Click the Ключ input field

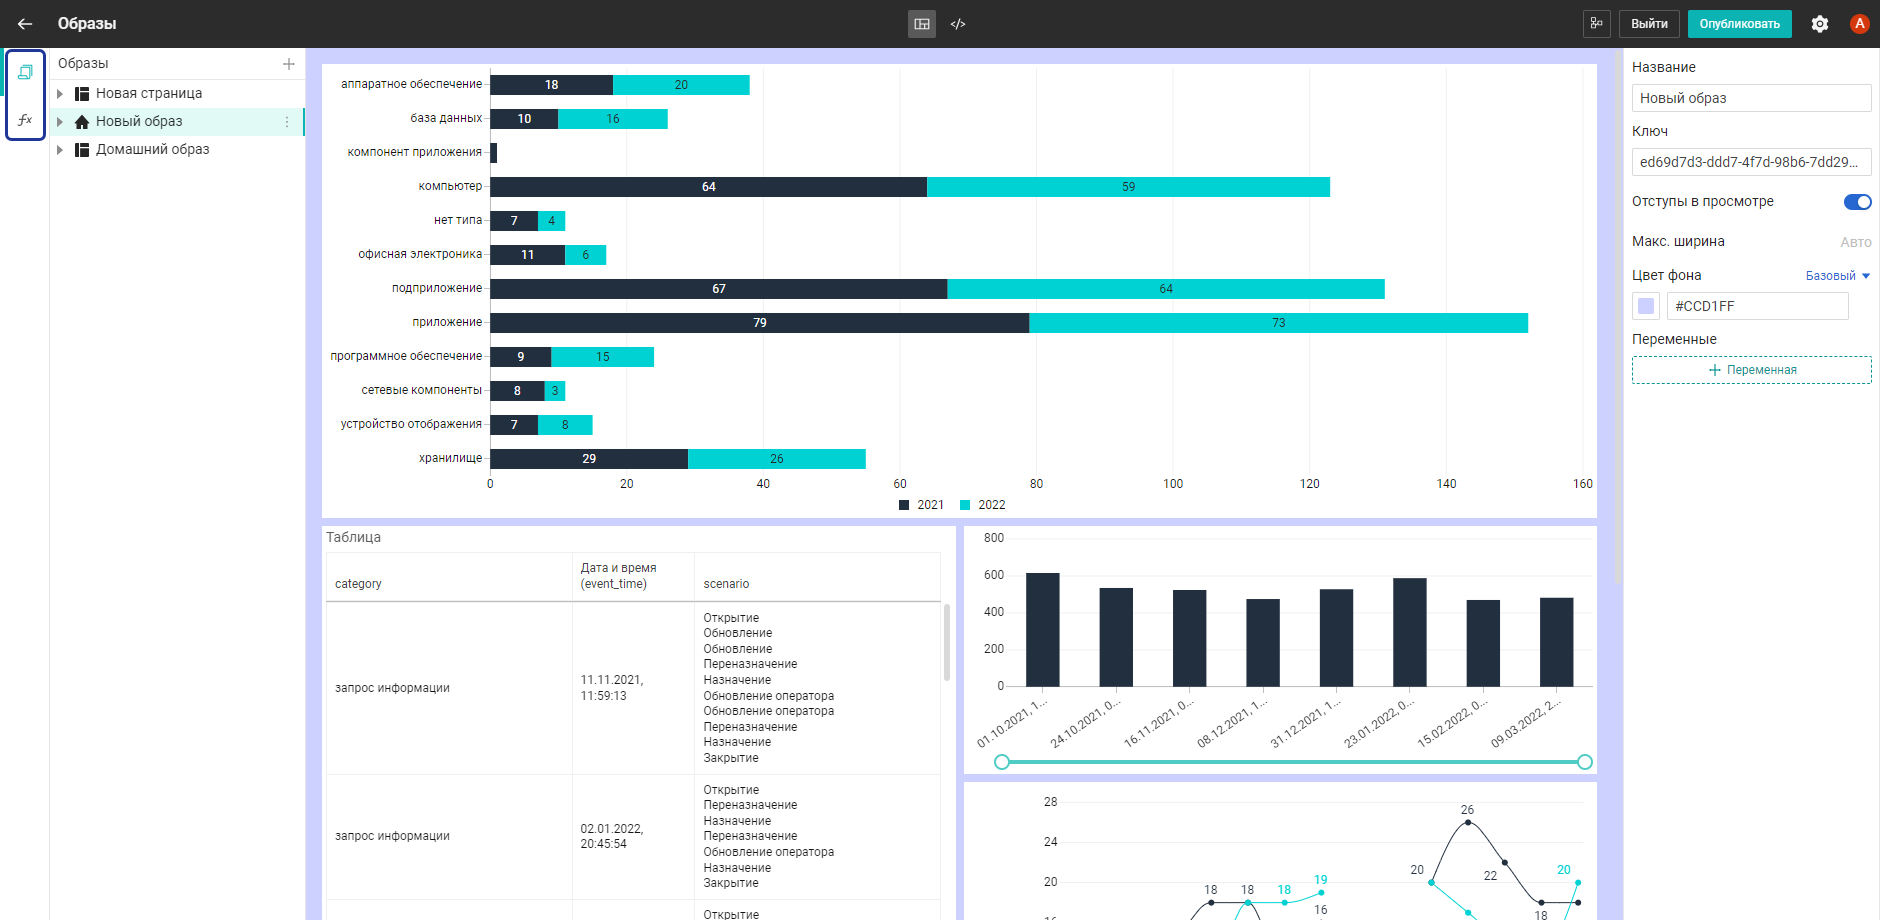[1752, 162]
